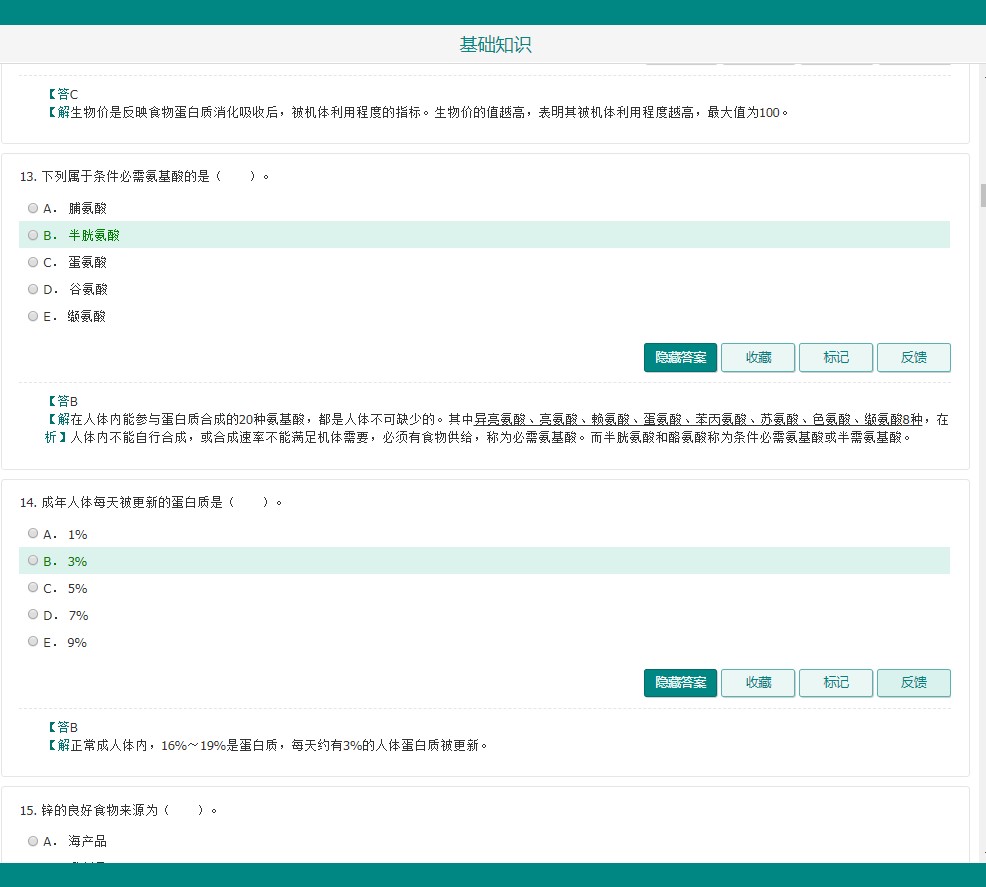The width and height of the screenshot is (986, 887).
Task: Pick the 5% radio button
Action: click(33, 588)
